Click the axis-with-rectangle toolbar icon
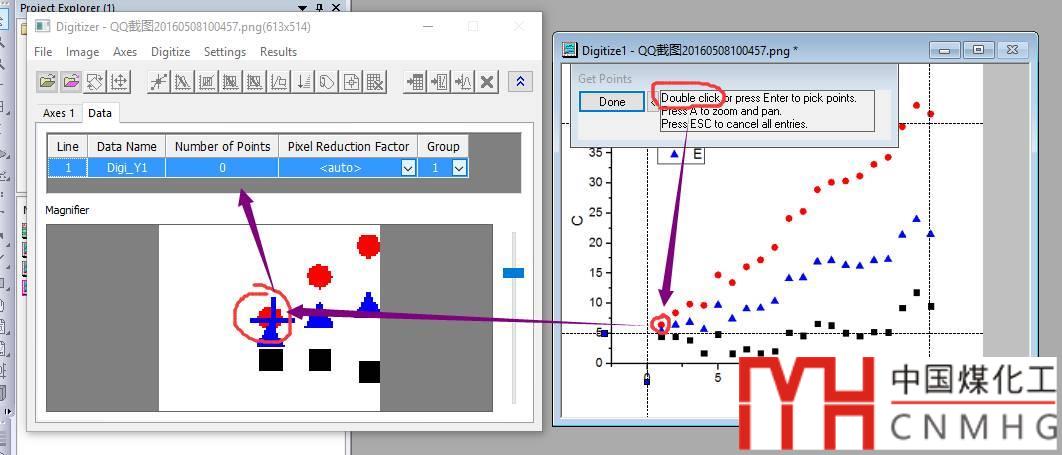This screenshot has width=1062, height=455. (x=279, y=82)
